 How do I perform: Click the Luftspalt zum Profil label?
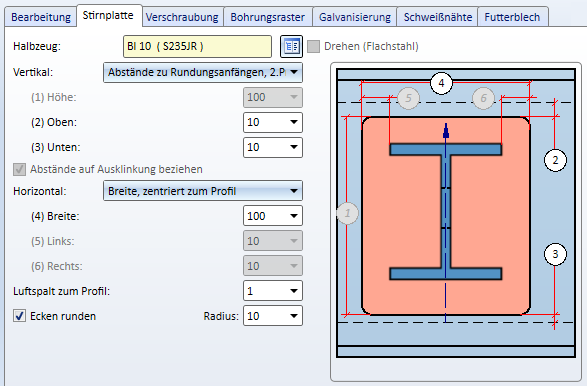[x=61, y=291]
